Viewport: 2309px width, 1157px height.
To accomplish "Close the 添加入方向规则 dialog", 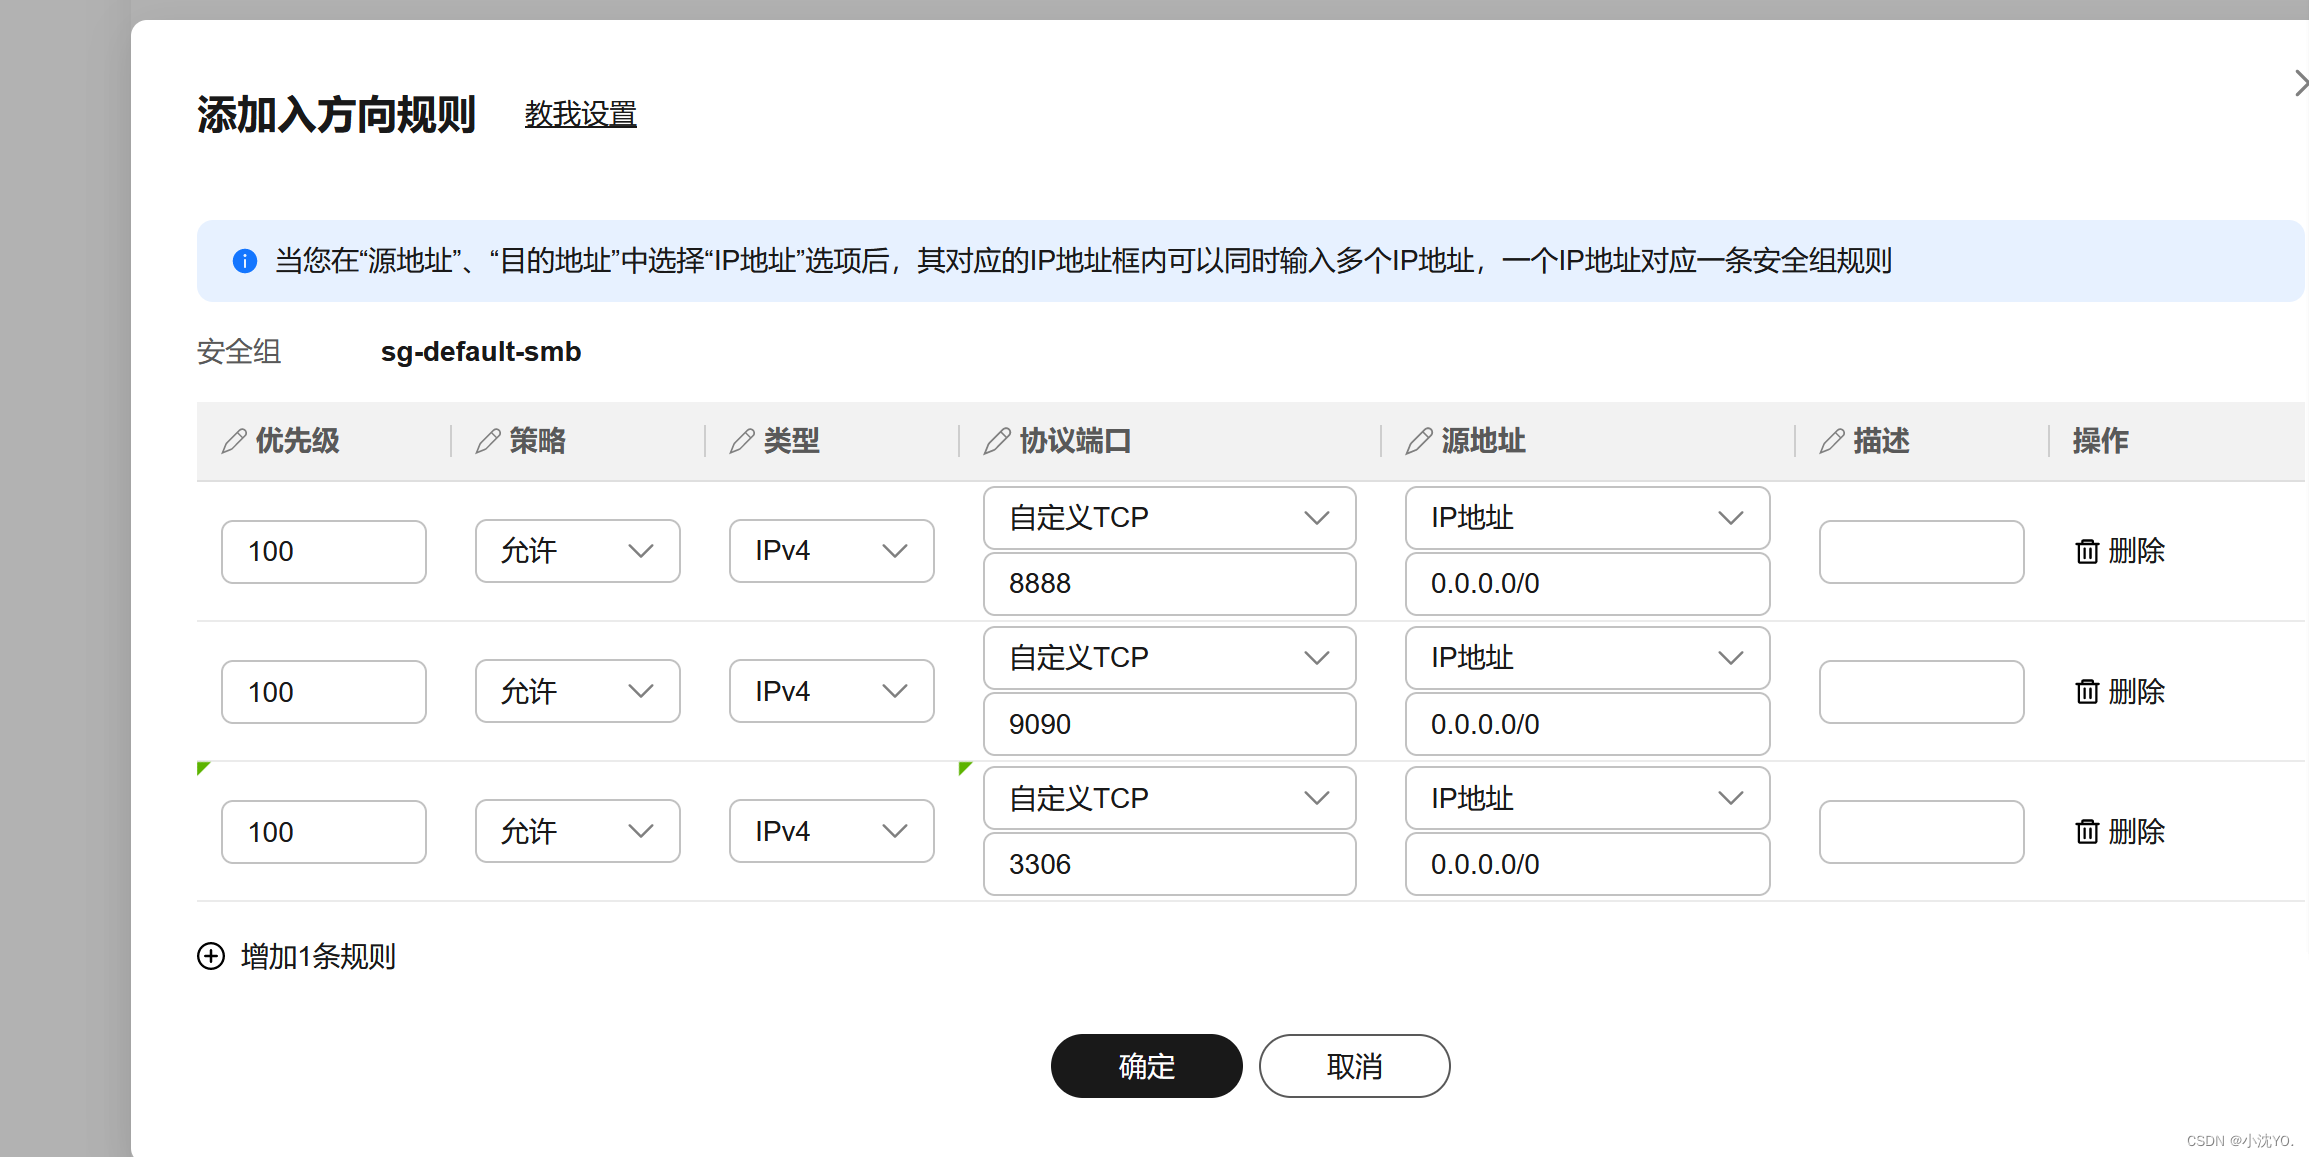I will pos(2300,83).
